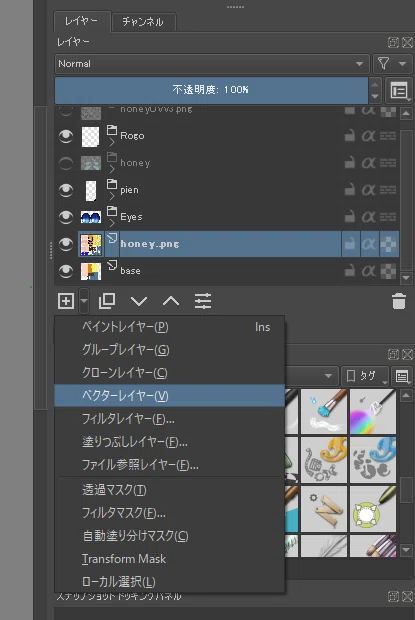Image resolution: width=415 pixels, height=620 pixels.
Task: Toggle alpha inheritance on Rogo layer
Action: pyautogui.click(x=368, y=136)
